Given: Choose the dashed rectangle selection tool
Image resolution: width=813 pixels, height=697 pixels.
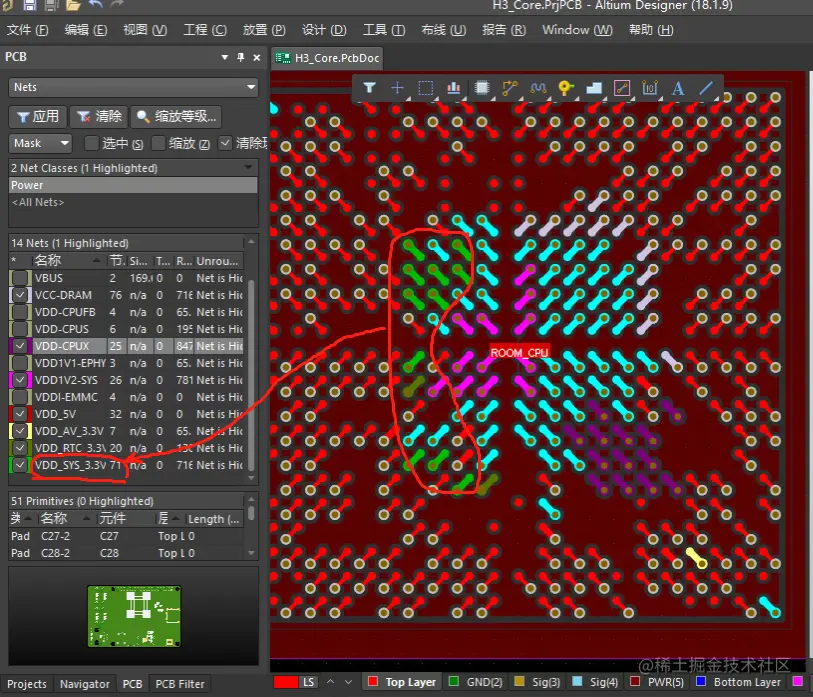Looking at the screenshot, I should coord(426,88).
